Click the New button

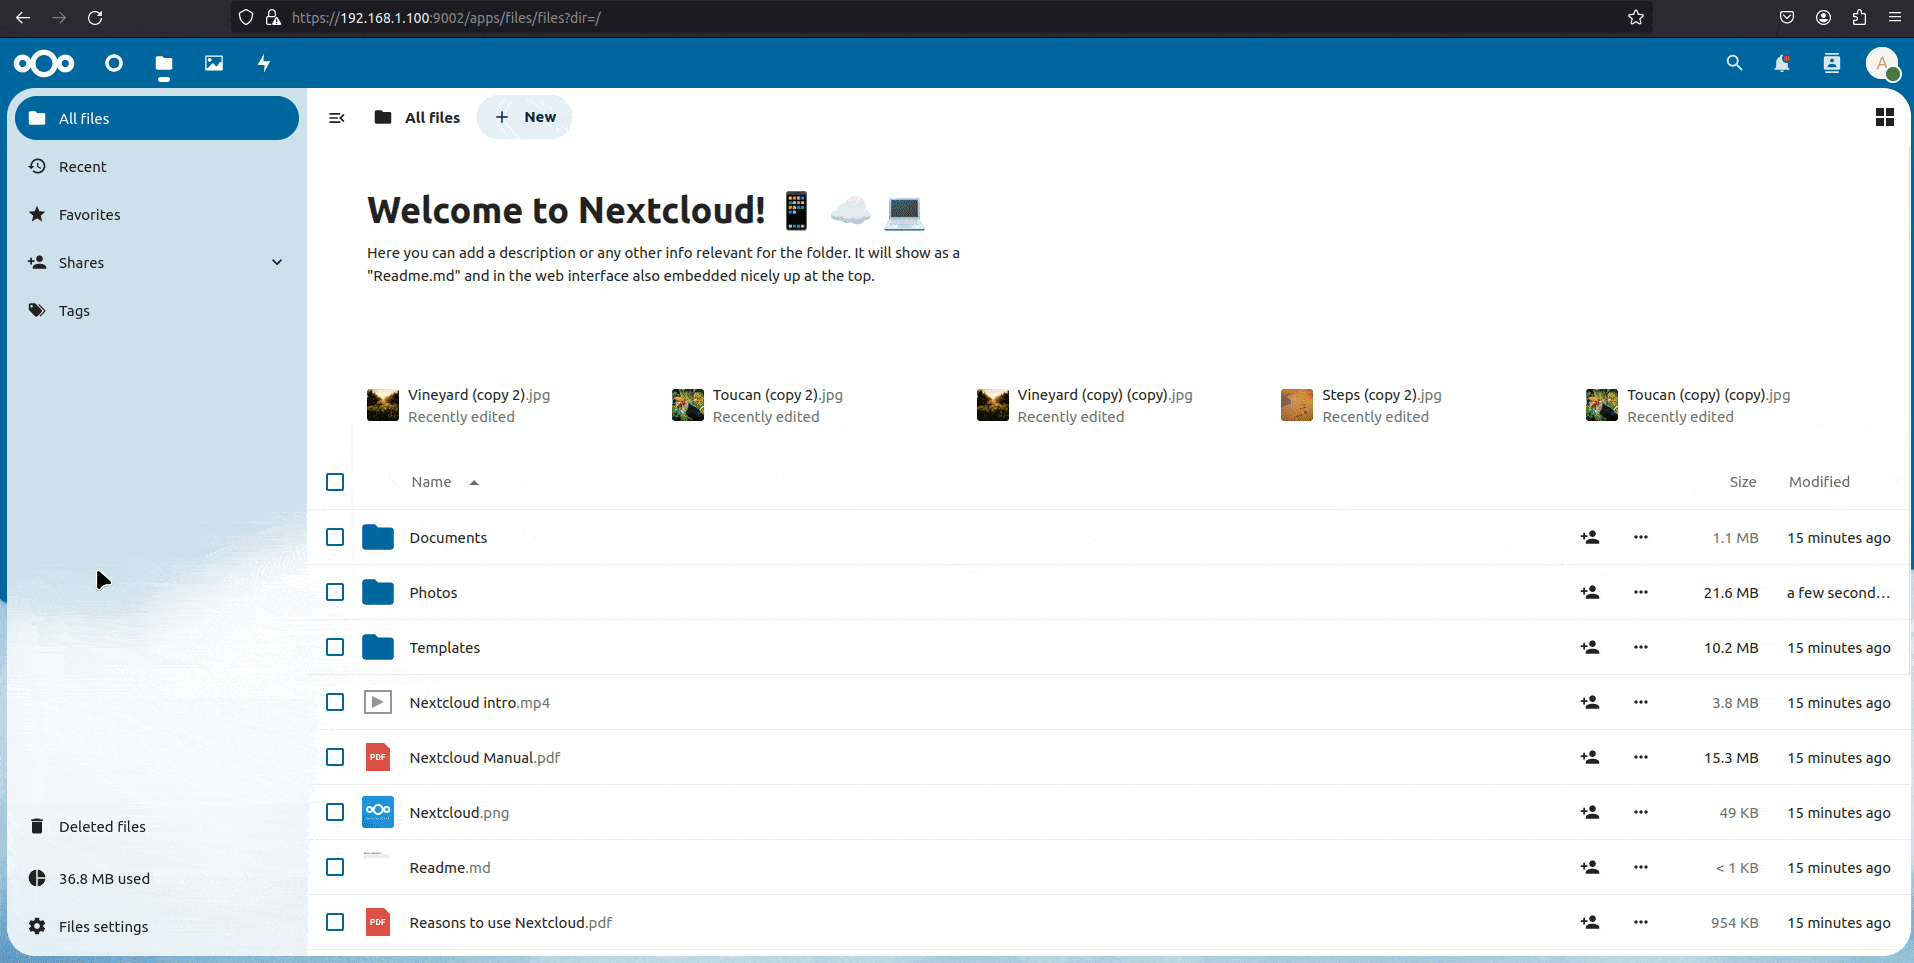pyautogui.click(x=525, y=117)
